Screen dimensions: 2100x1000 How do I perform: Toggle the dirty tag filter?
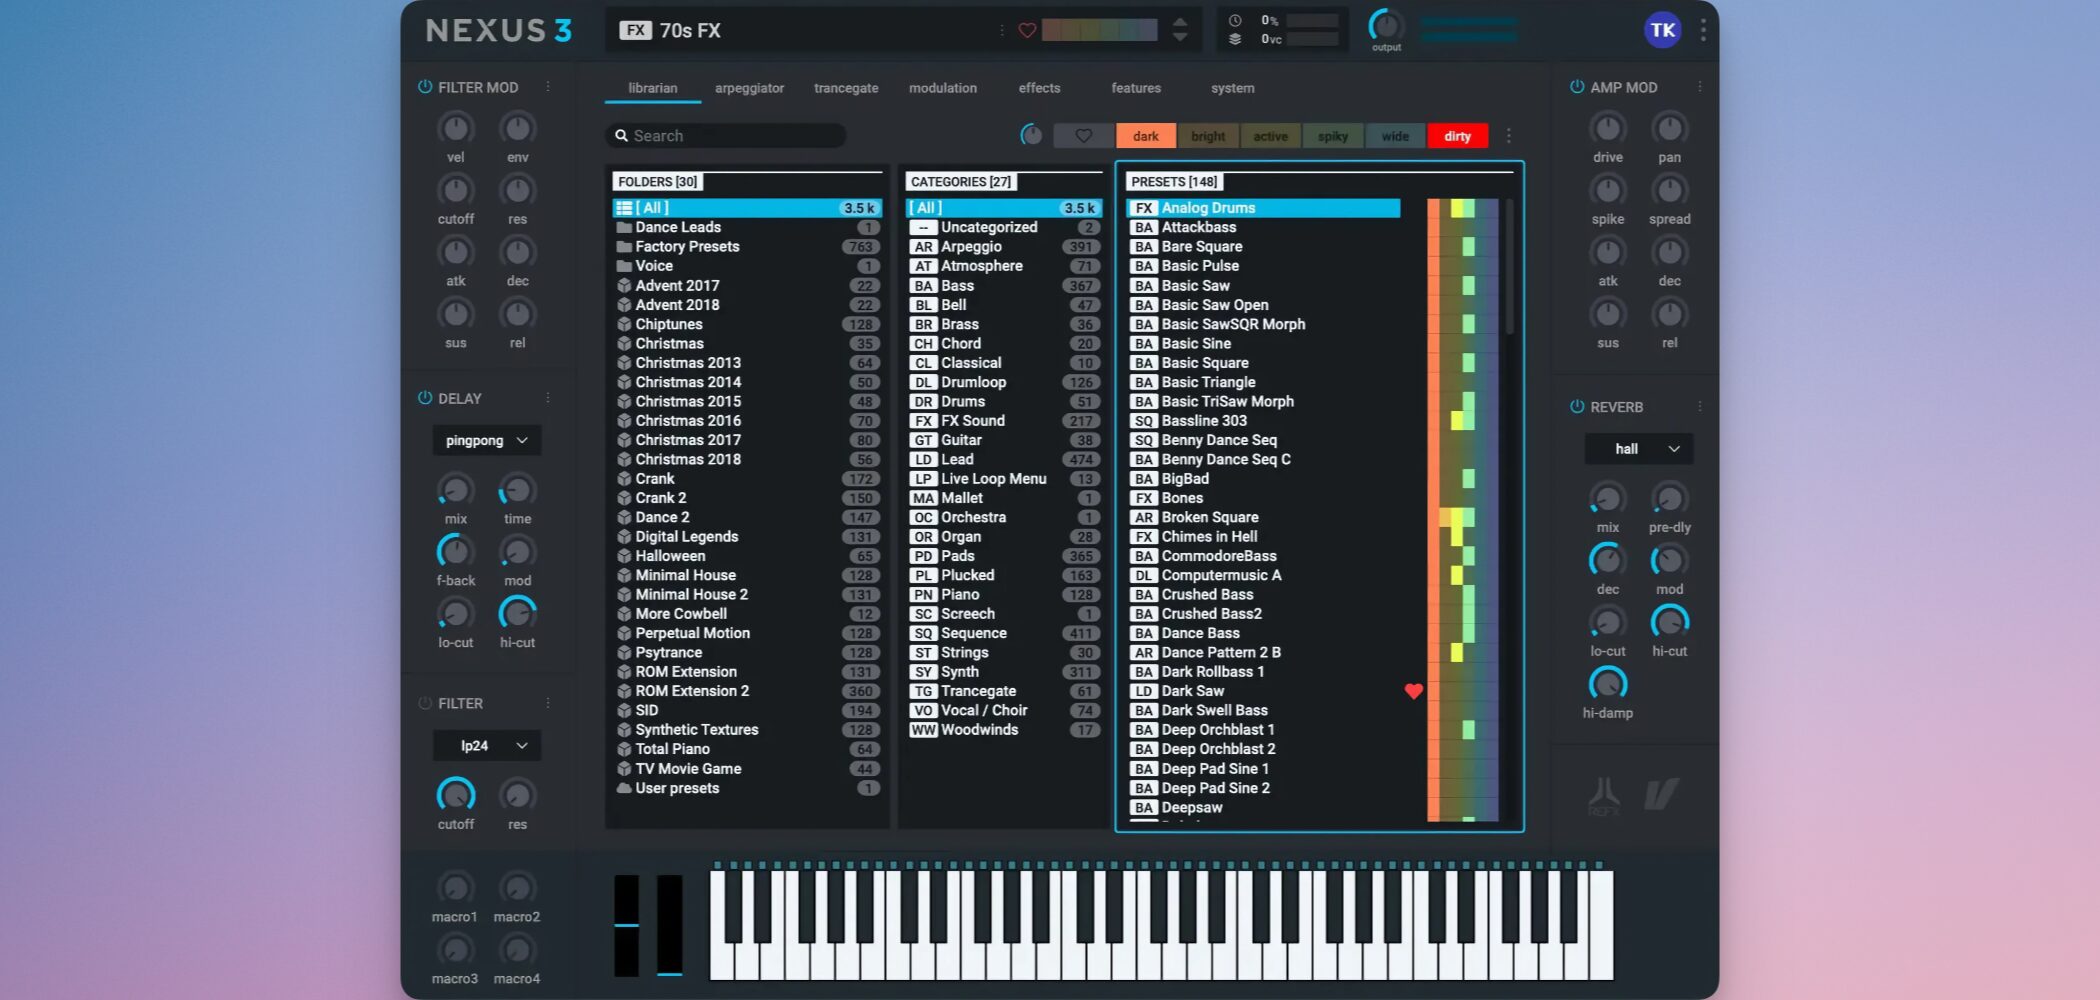[x=1457, y=136]
